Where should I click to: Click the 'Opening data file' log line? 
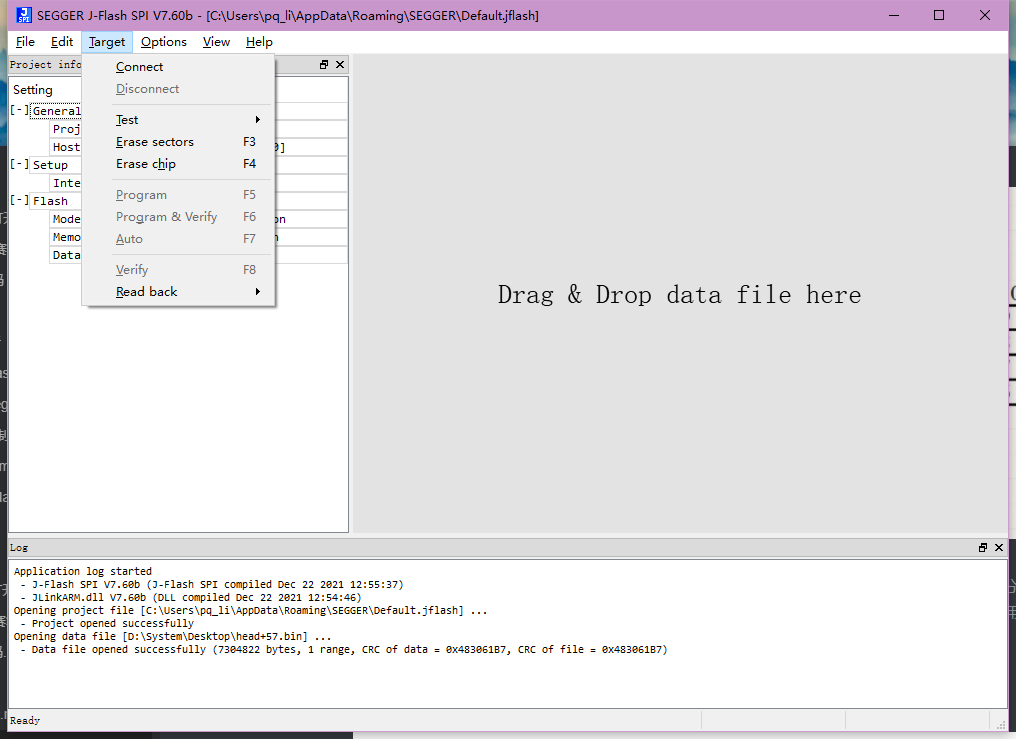[172, 636]
